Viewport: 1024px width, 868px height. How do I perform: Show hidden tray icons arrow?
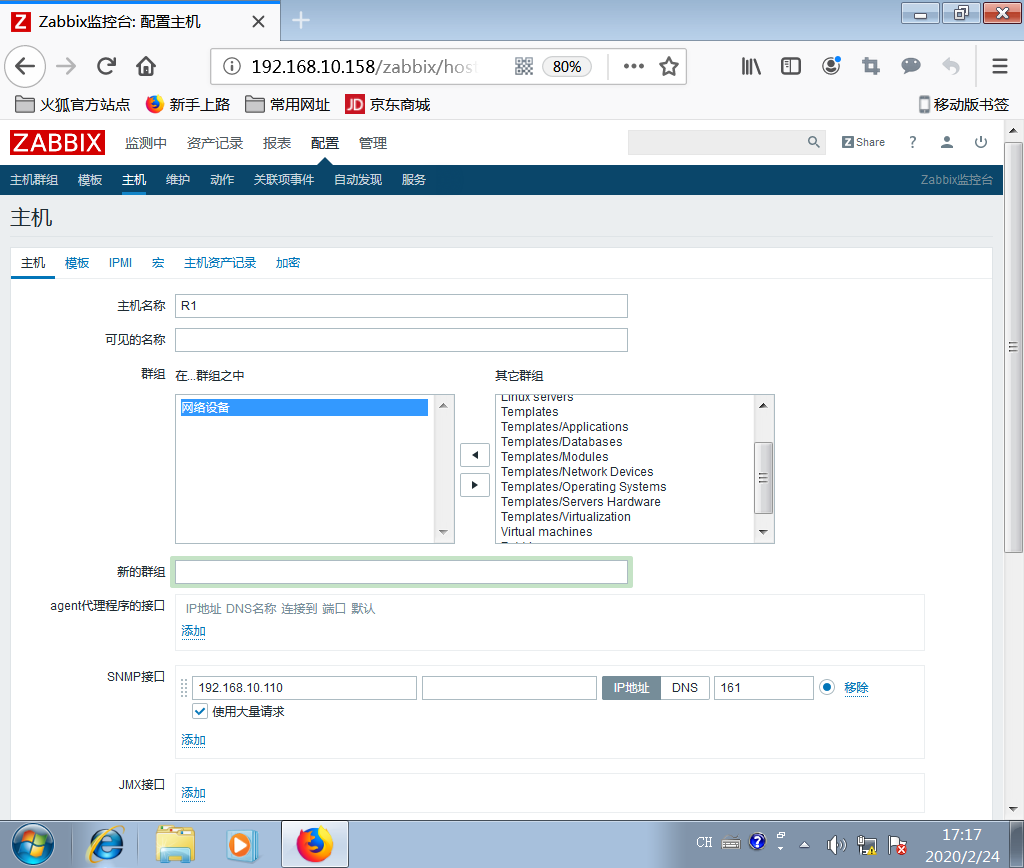click(x=805, y=845)
